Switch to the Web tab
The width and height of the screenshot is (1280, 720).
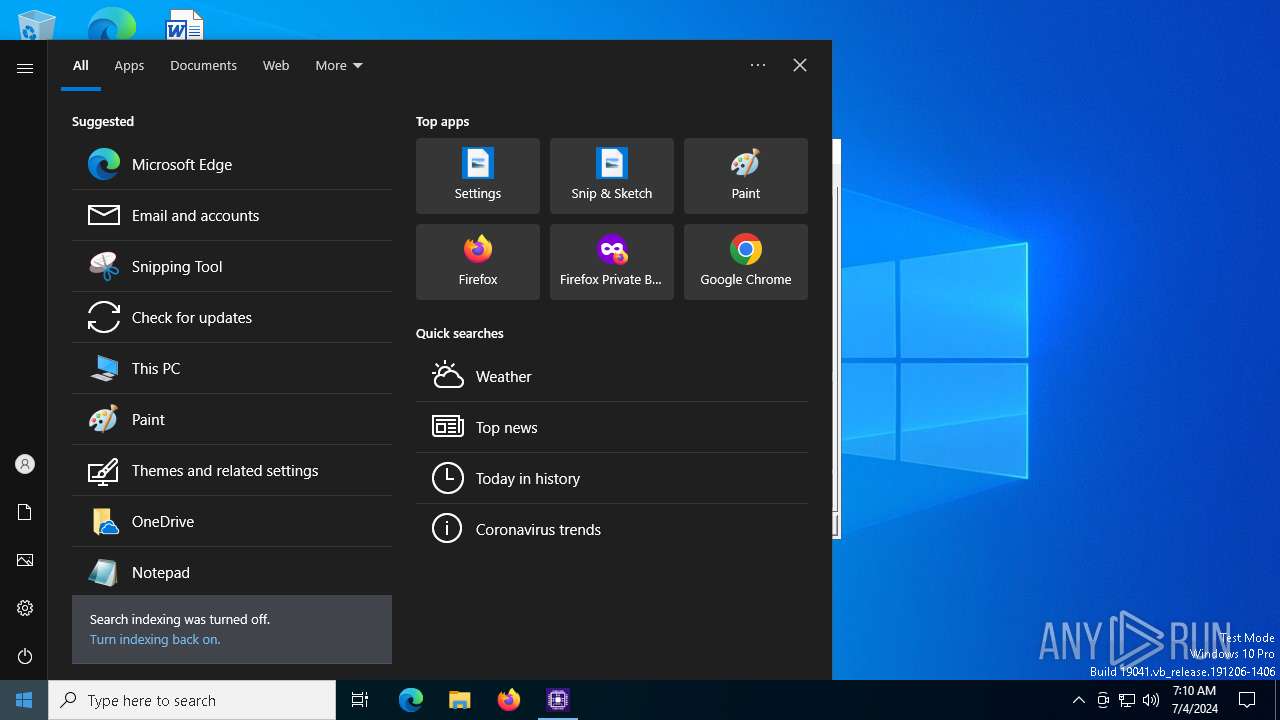click(x=276, y=65)
